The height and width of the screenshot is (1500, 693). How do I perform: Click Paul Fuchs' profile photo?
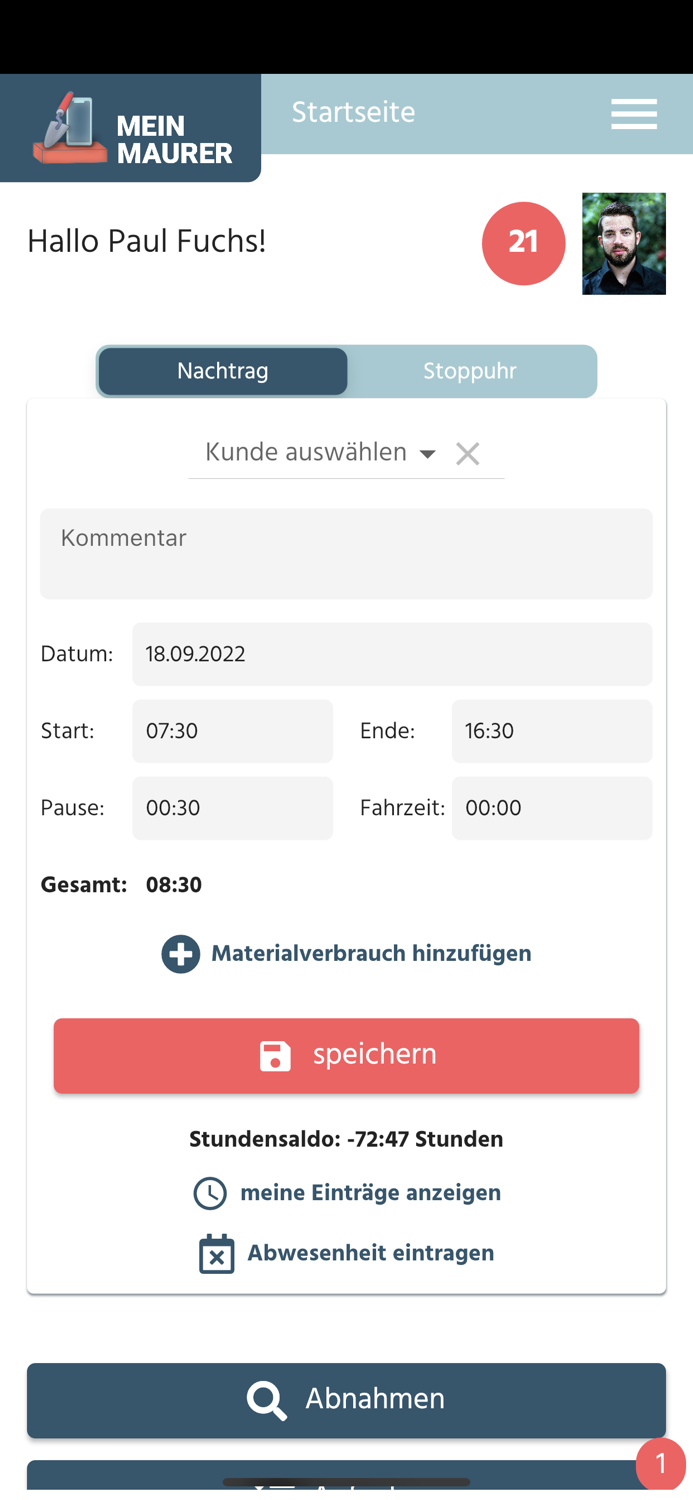623,243
